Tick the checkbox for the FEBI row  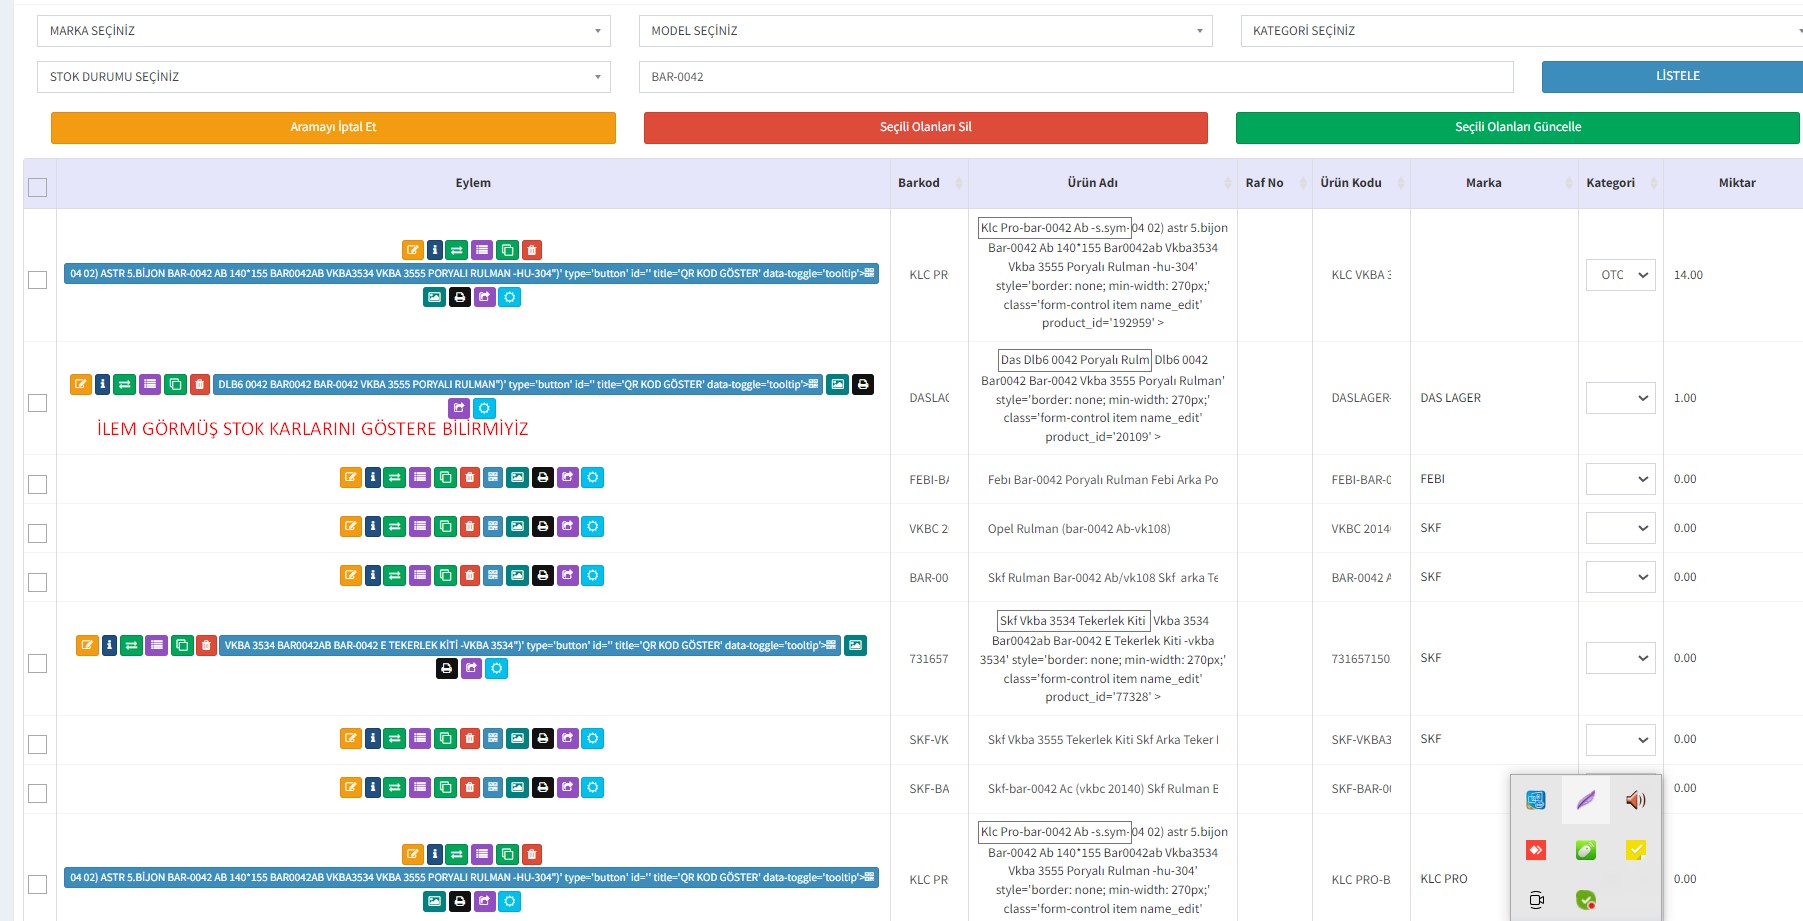(x=38, y=484)
